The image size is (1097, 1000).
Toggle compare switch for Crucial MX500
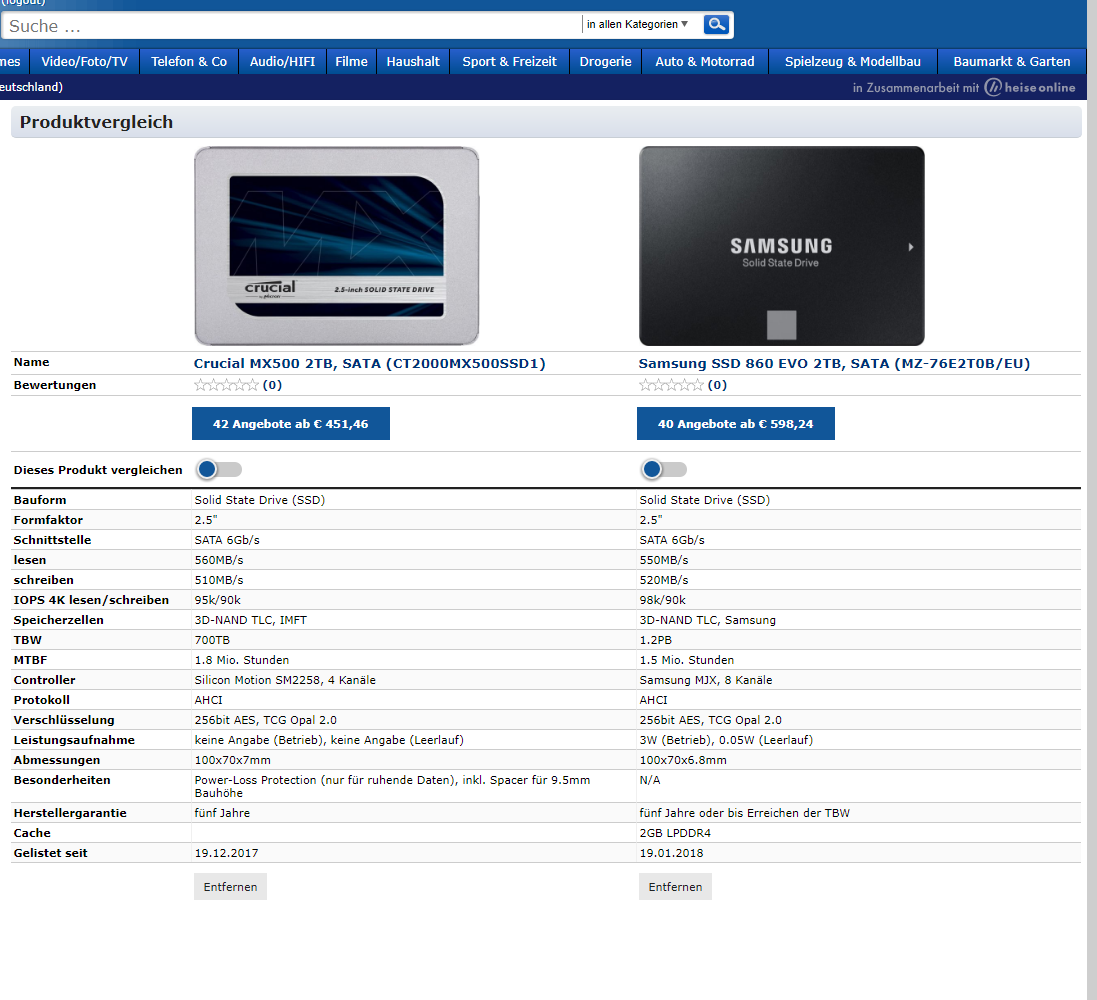218,470
